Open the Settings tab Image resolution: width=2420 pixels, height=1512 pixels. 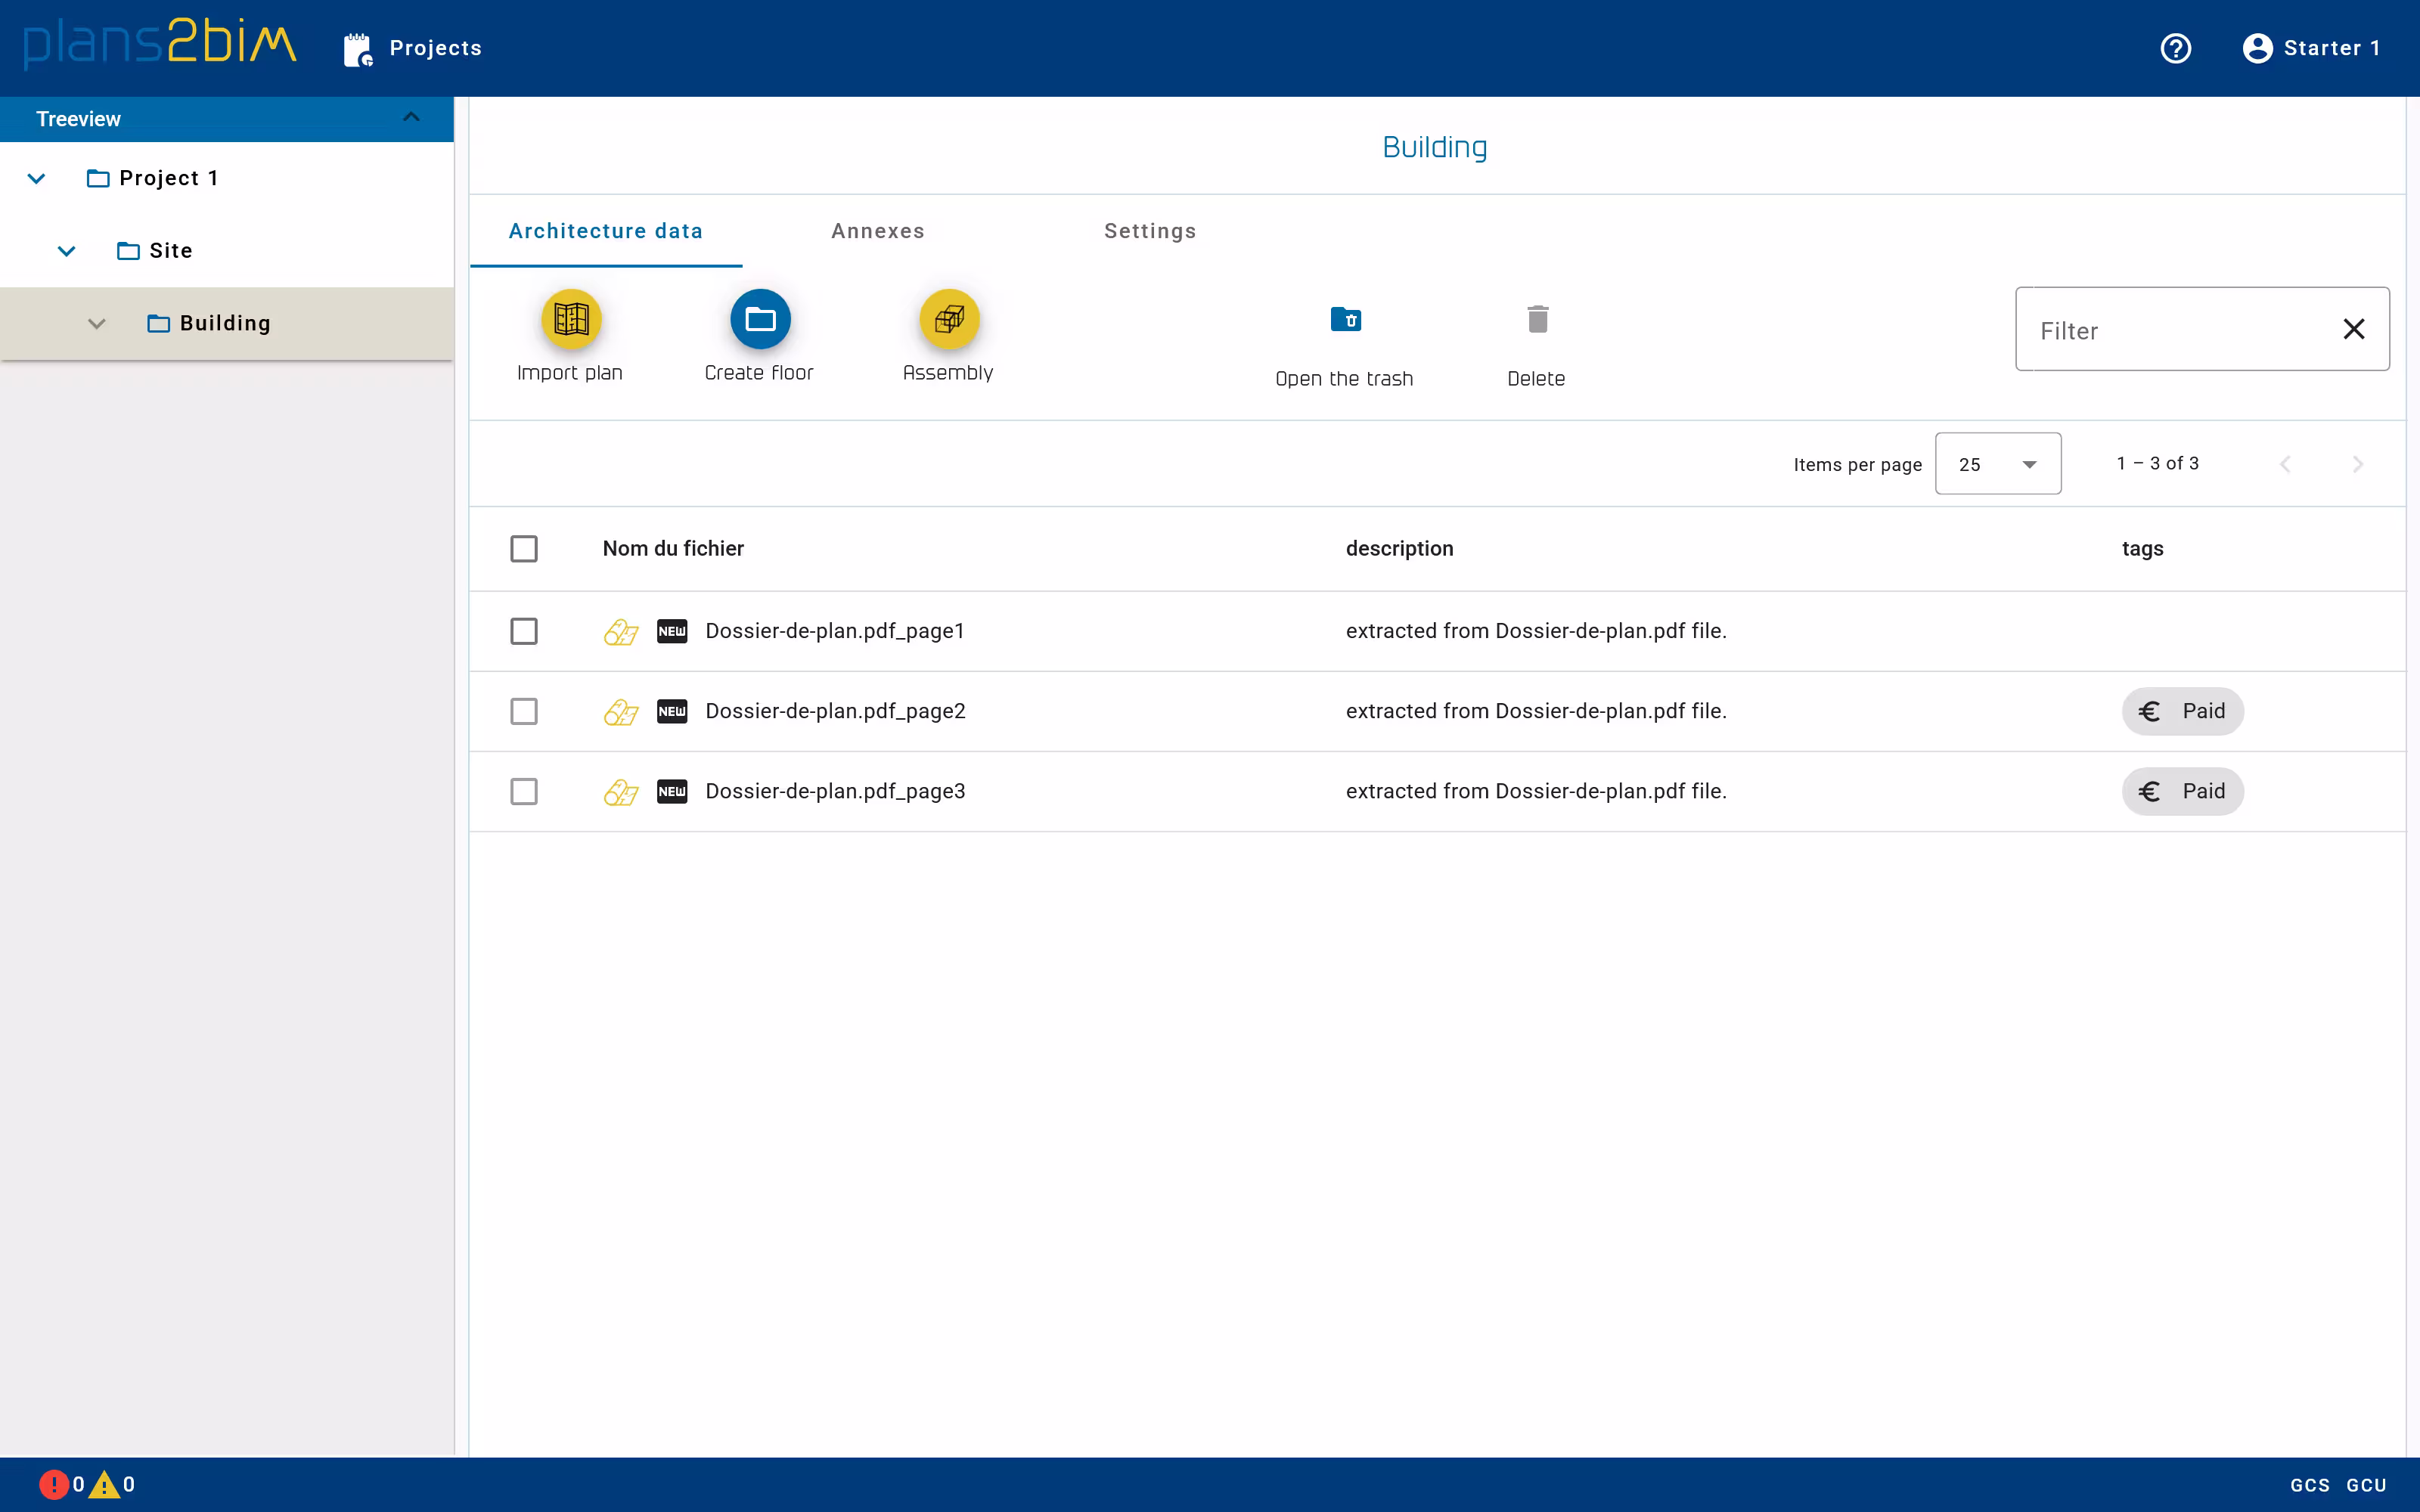coord(1149,231)
